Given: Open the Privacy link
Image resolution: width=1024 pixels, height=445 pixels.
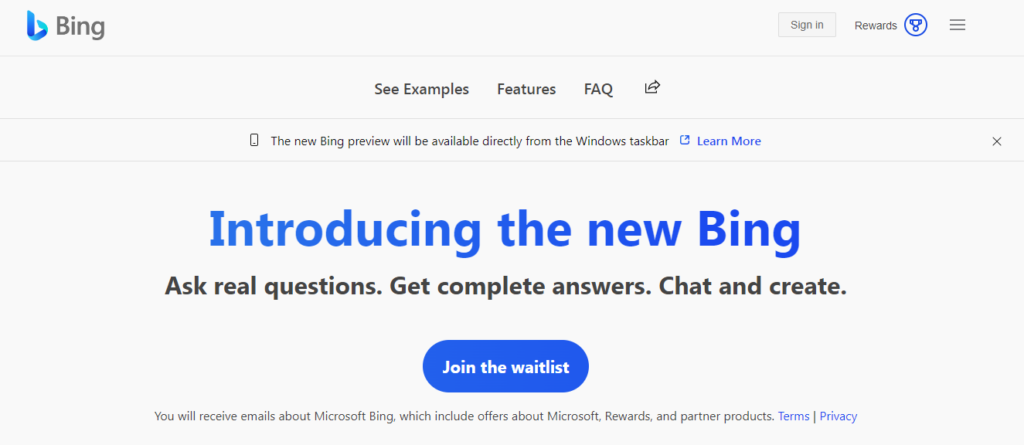Looking at the screenshot, I should (x=838, y=416).
